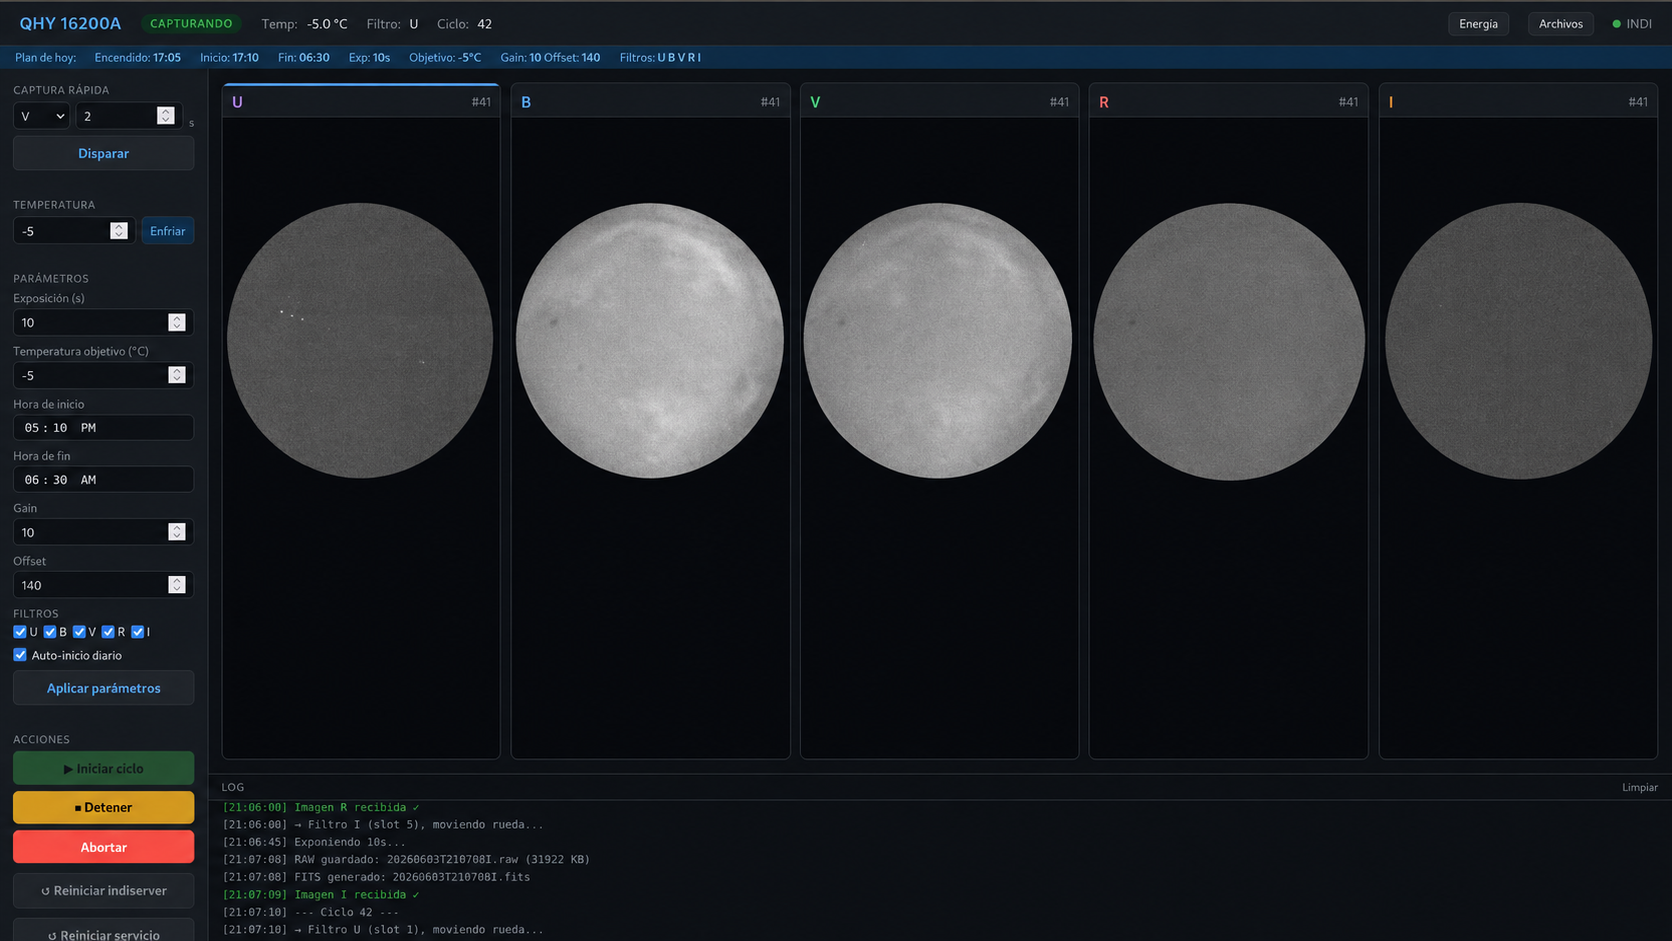
Task: Click the Offset field stepper arrows
Action: 177,585
